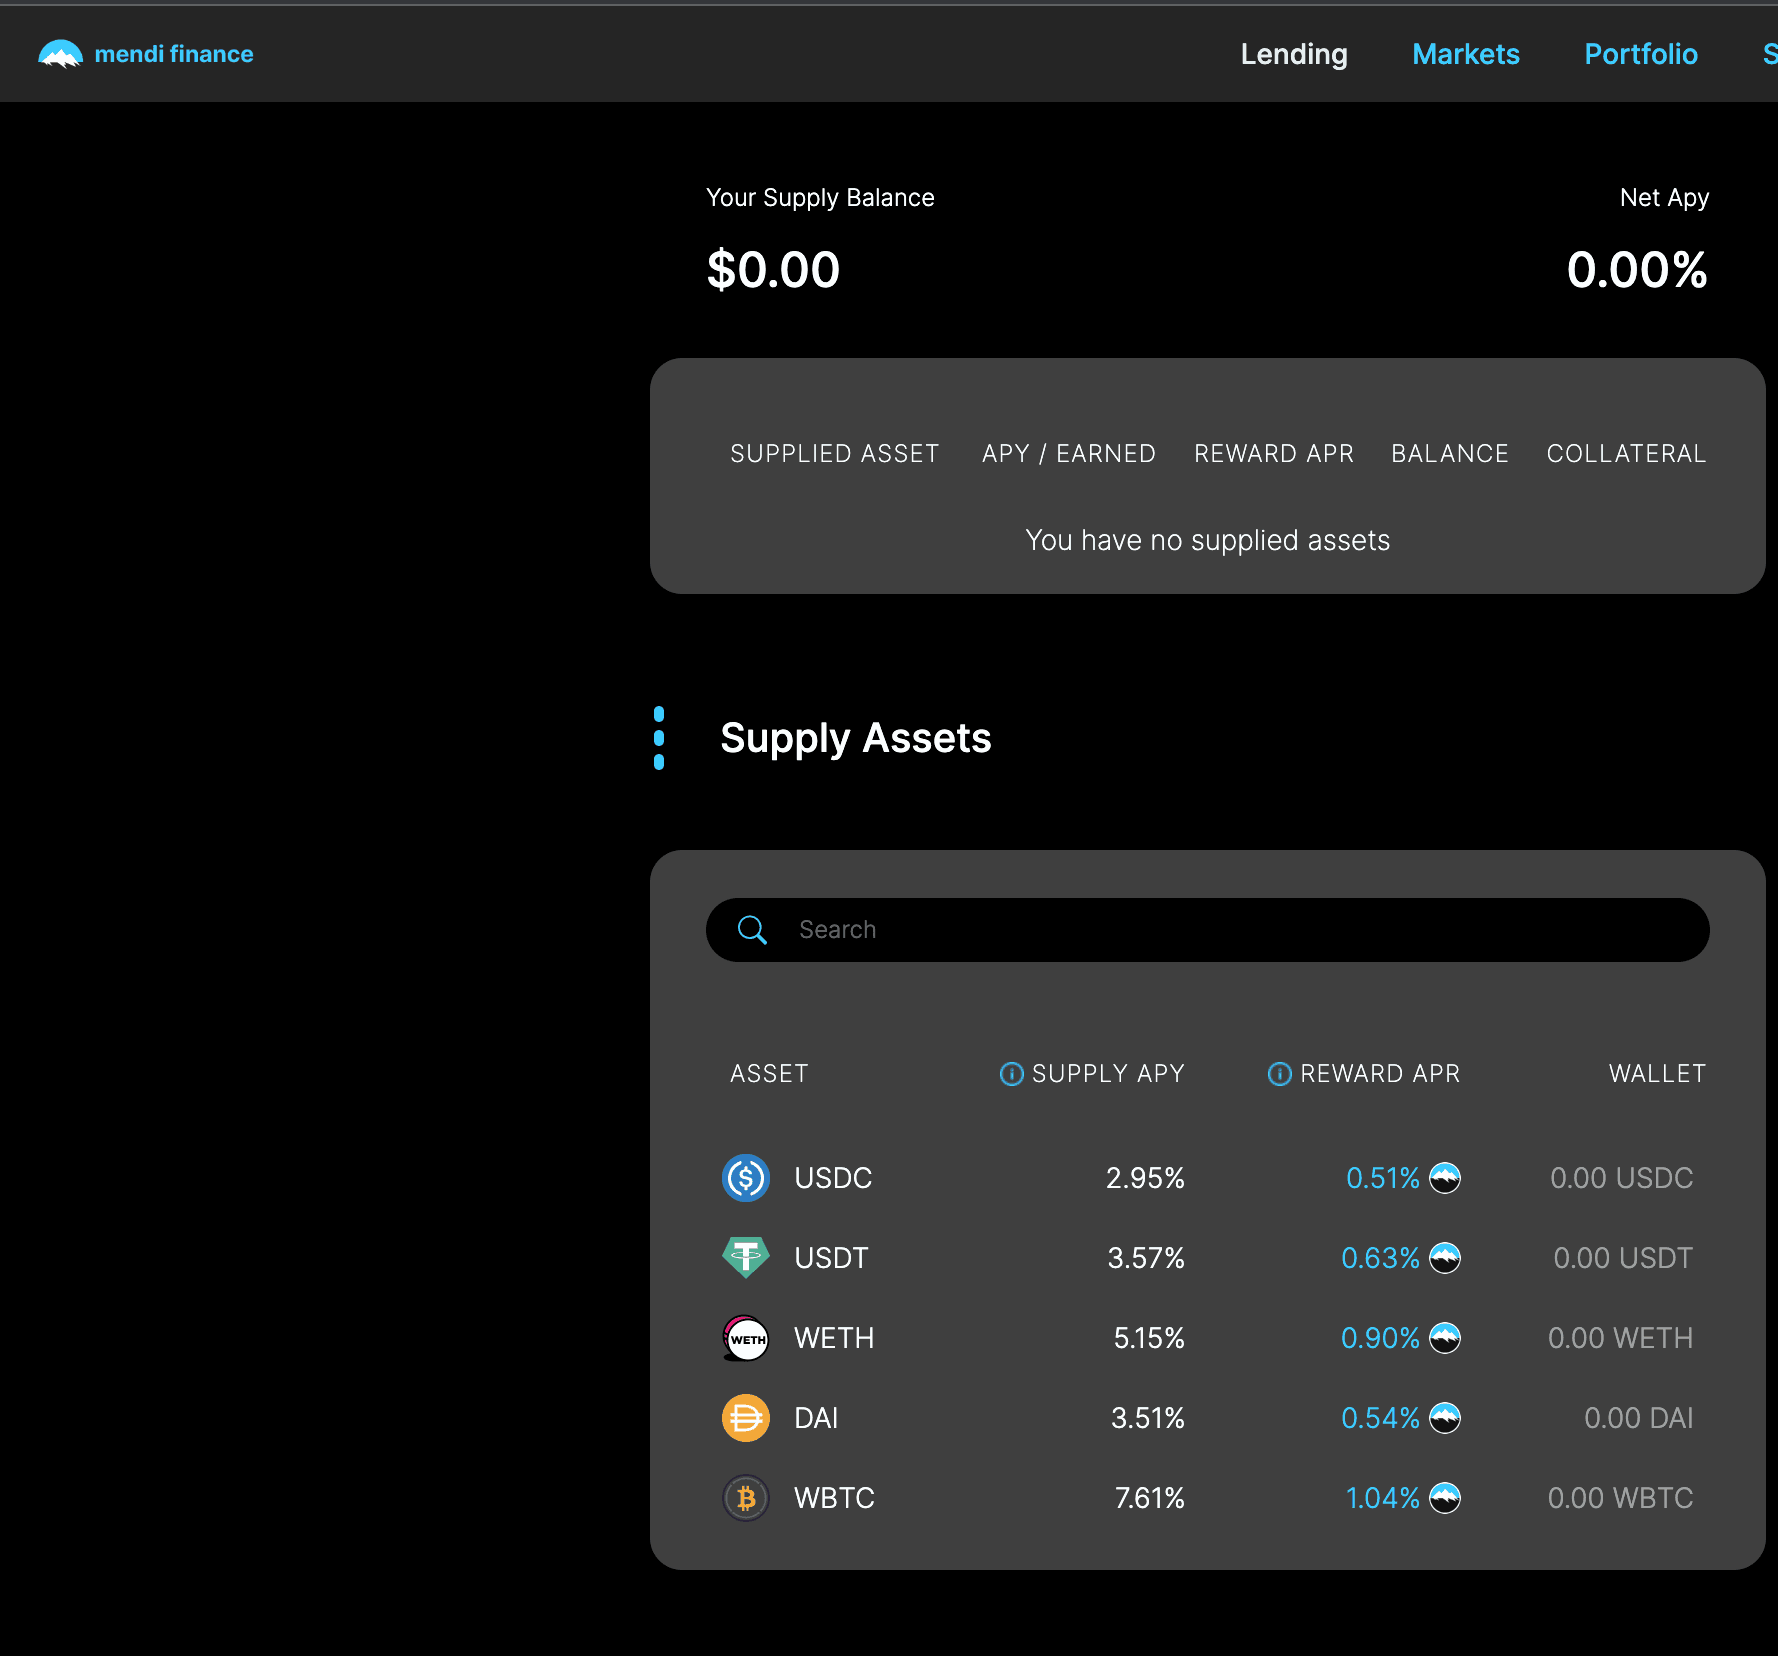Click the USDC coin icon

745,1178
